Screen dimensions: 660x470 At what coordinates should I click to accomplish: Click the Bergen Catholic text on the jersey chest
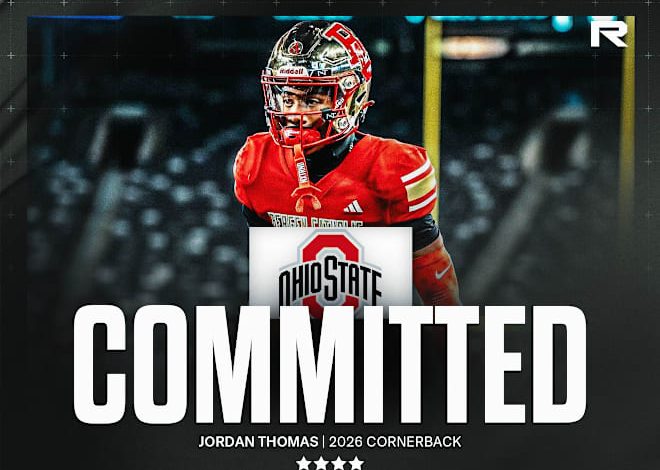(x=315, y=220)
